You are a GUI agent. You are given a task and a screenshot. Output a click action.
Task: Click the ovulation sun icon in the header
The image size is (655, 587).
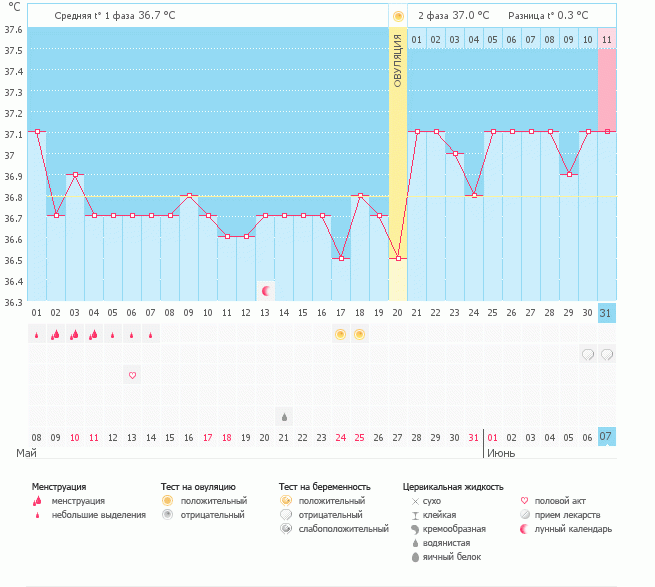(398, 16)
